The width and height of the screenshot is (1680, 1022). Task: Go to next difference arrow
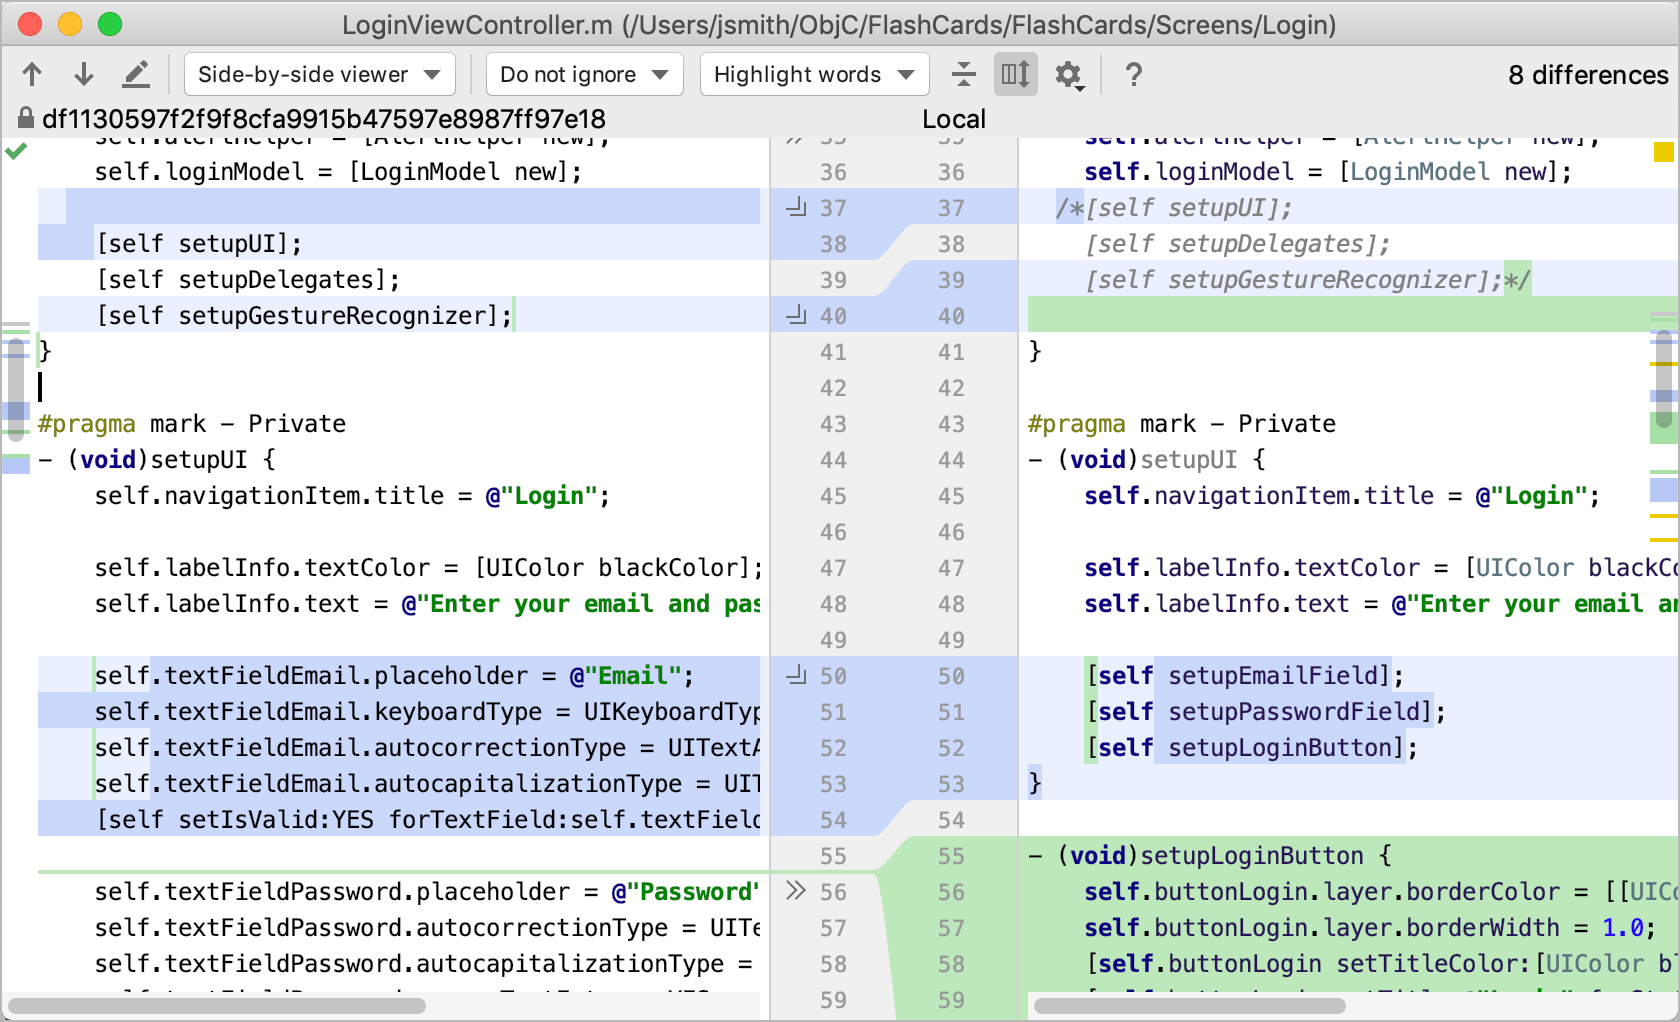[x=84, y=74]
